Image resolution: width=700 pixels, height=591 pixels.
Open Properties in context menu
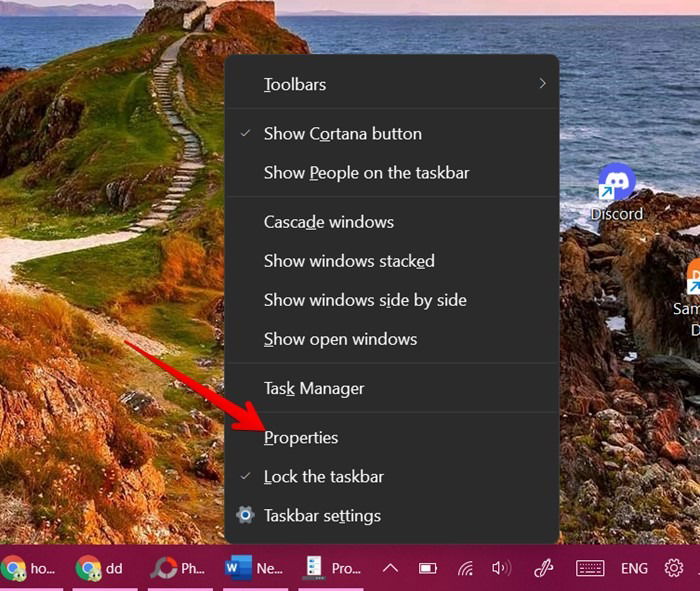(x=392, y=437)
